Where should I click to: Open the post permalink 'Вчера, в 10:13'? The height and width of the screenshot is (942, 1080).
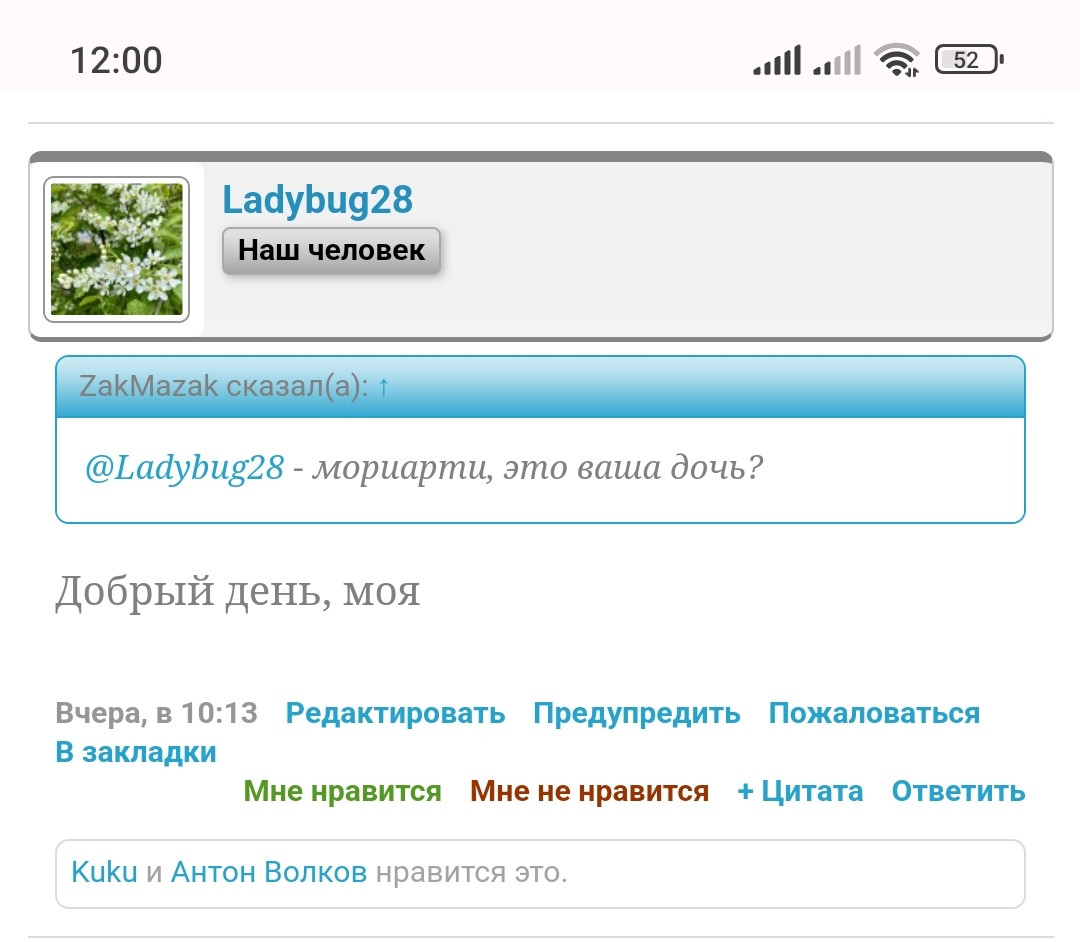[x=156, y=713]
